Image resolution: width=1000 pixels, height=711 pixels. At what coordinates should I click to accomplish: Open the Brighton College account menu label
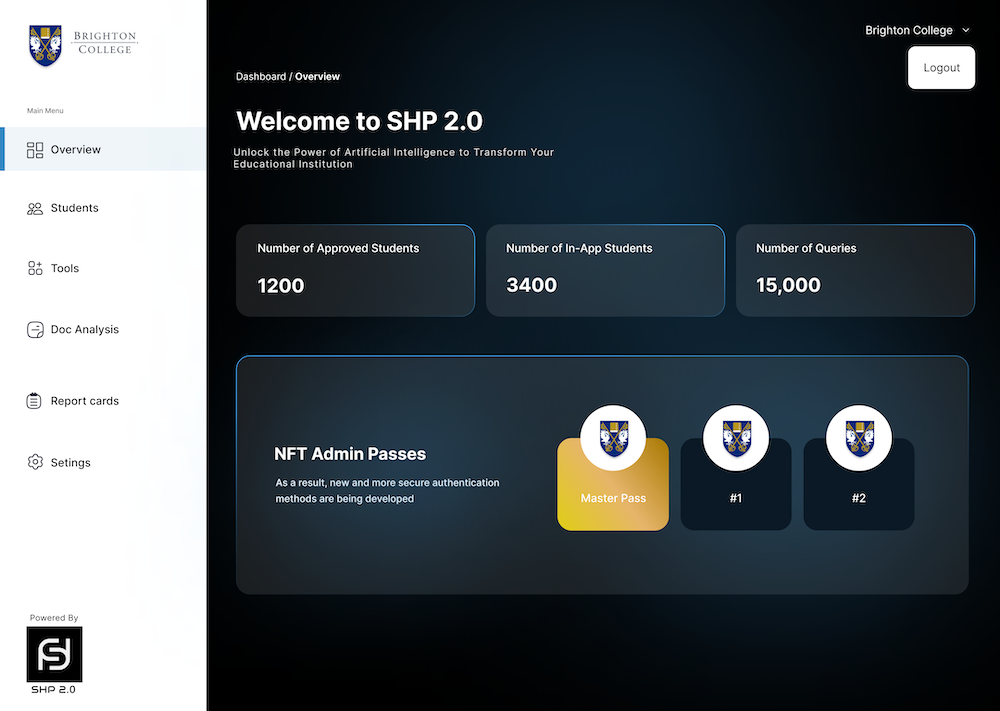(909, 31)
